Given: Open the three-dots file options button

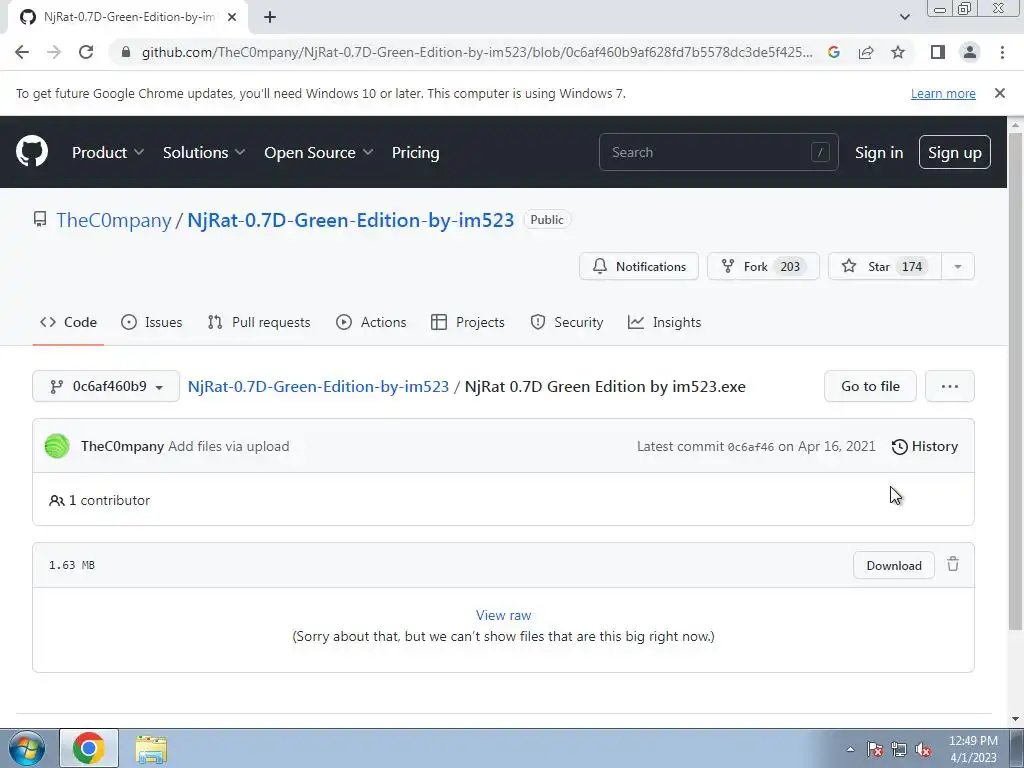Looking at the screenshot, I should tap(950, 386).
